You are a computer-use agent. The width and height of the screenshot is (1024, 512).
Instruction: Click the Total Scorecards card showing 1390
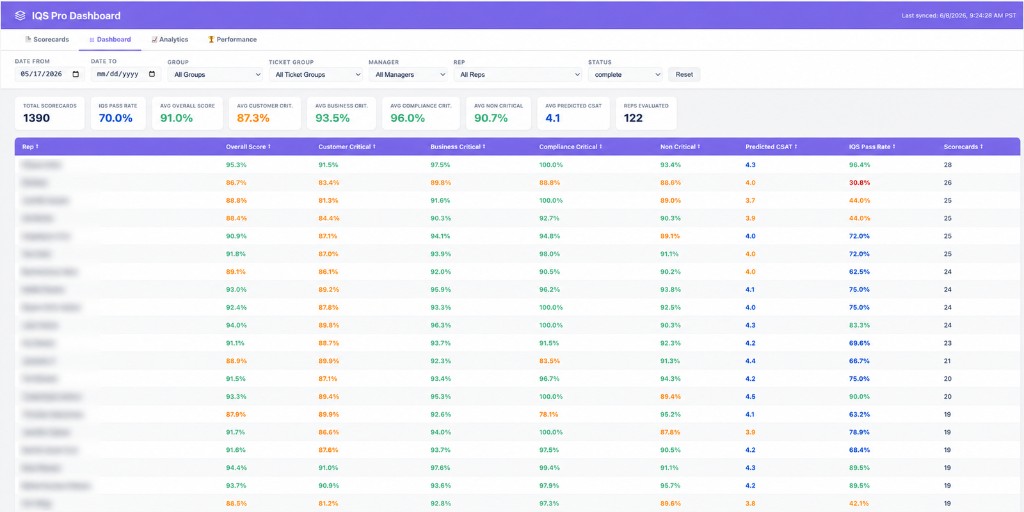[x=50, y=113]
